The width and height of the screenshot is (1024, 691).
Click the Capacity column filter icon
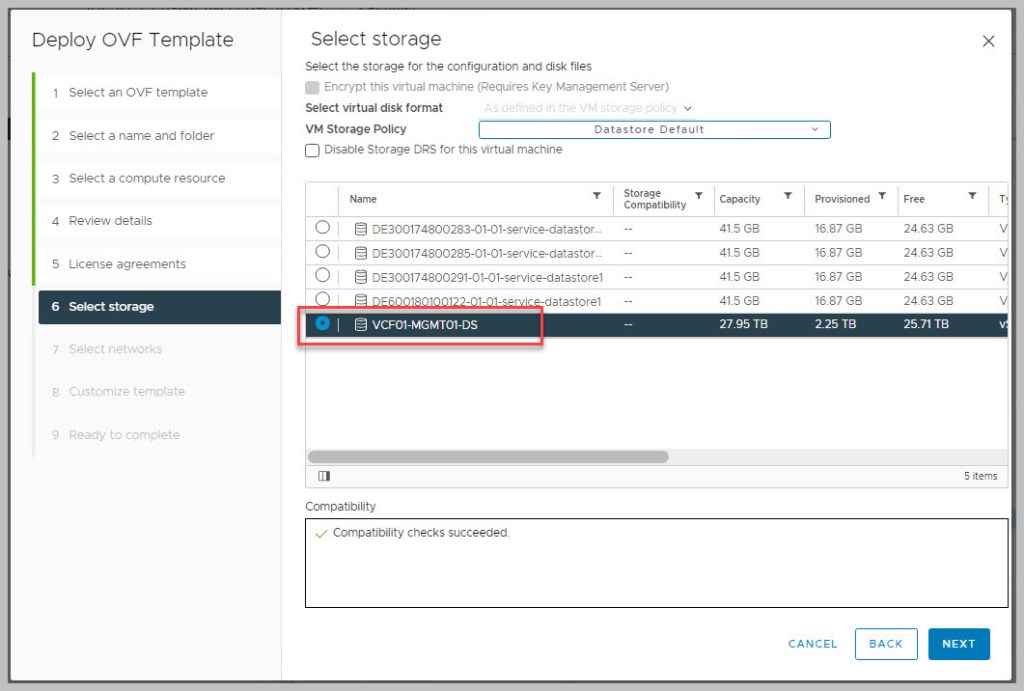click(x=788, y=196)
